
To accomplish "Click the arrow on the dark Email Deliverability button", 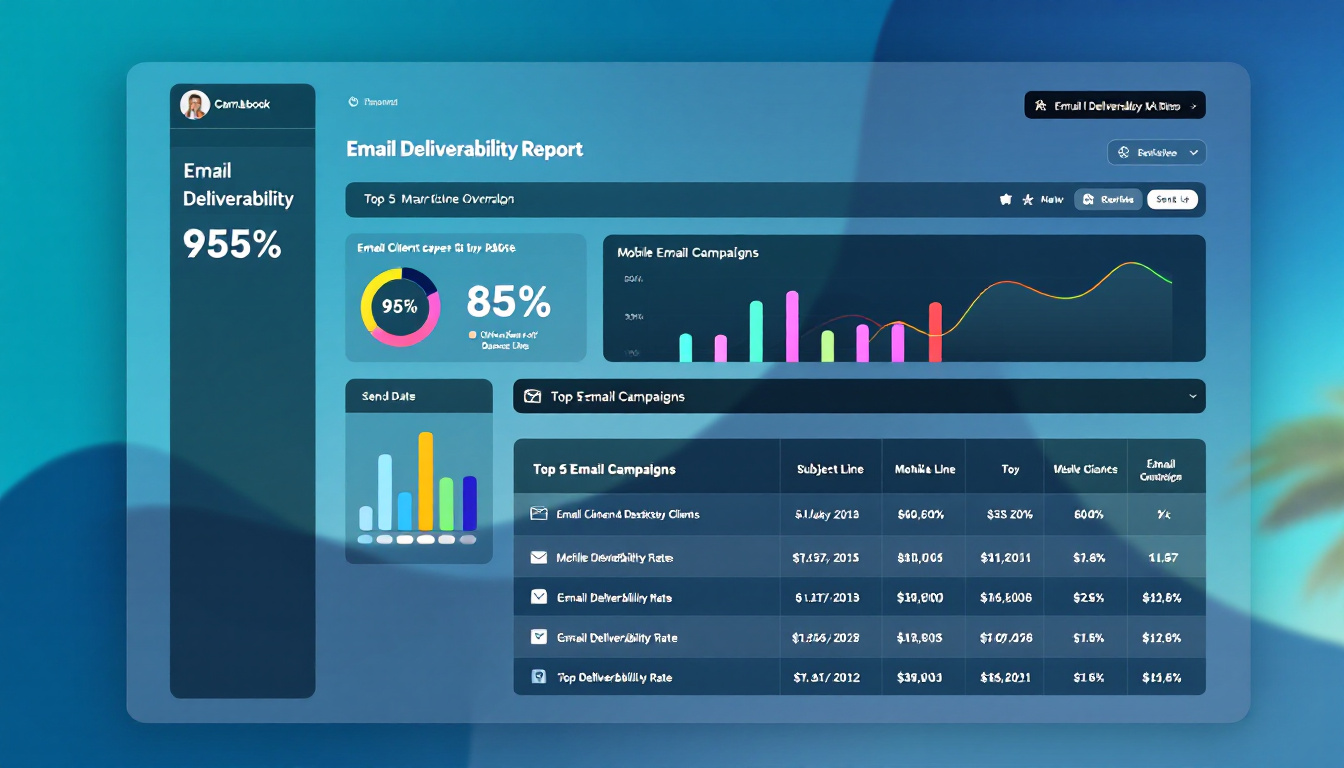I will [1192, 105].
